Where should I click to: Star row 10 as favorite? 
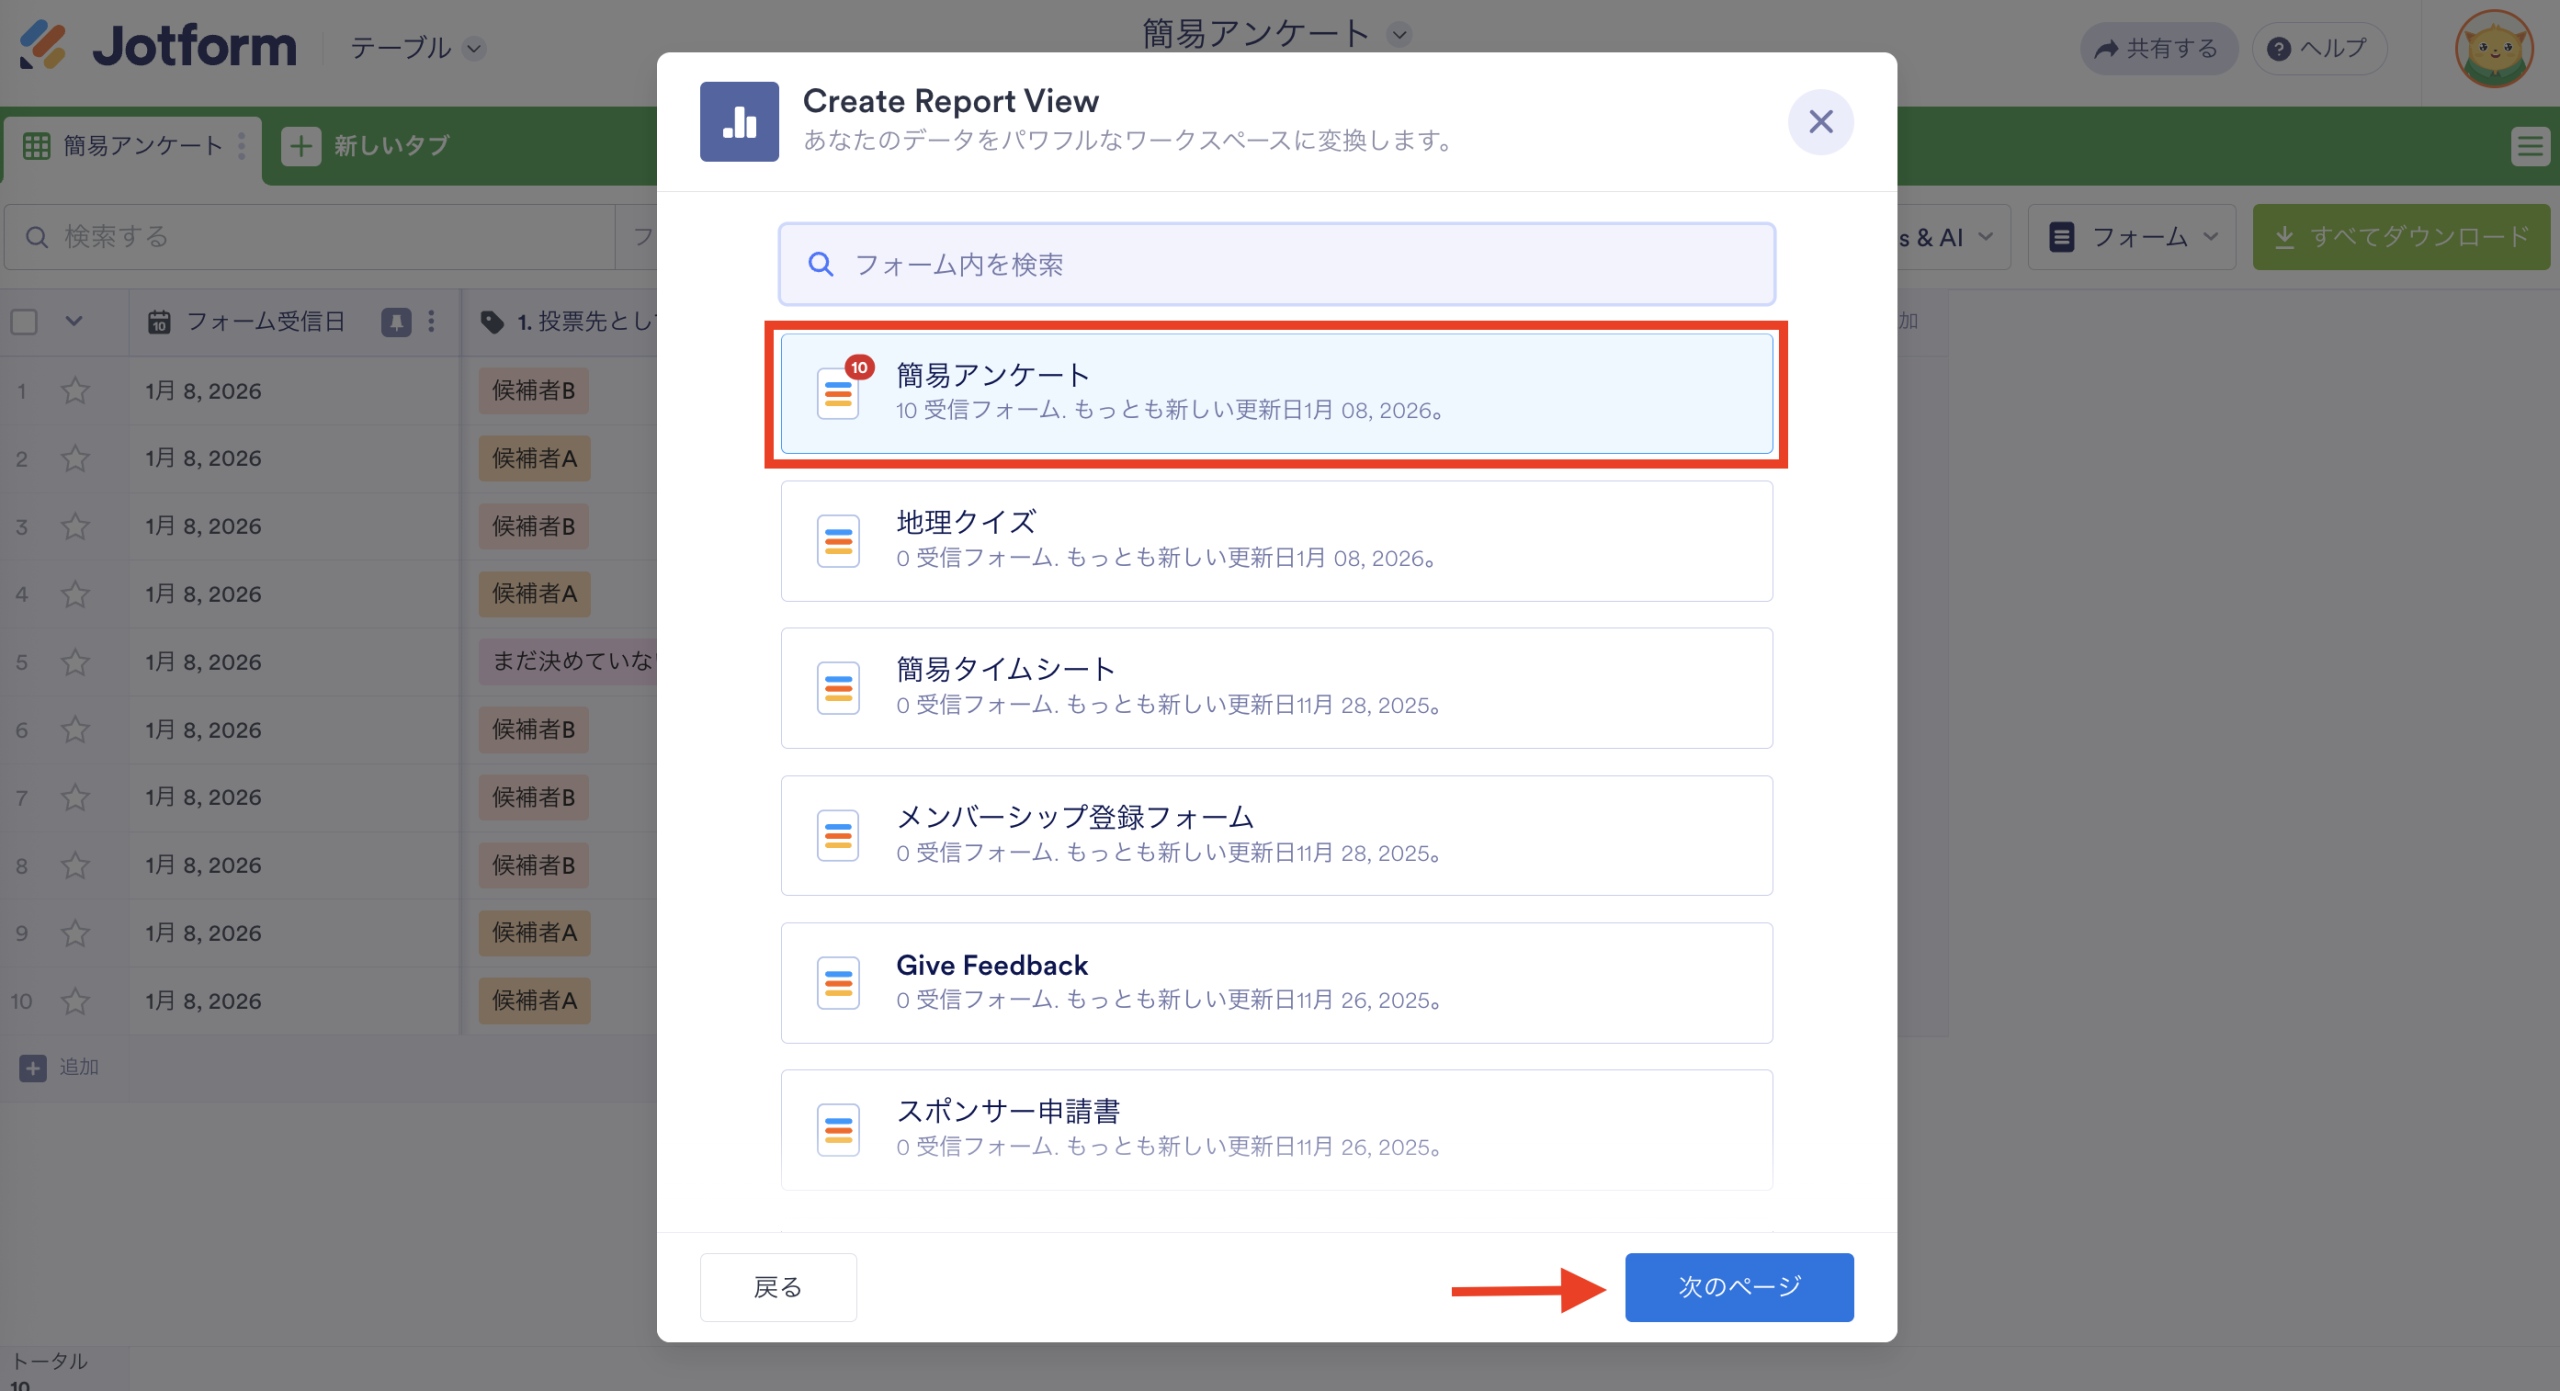pos(75,1001)
